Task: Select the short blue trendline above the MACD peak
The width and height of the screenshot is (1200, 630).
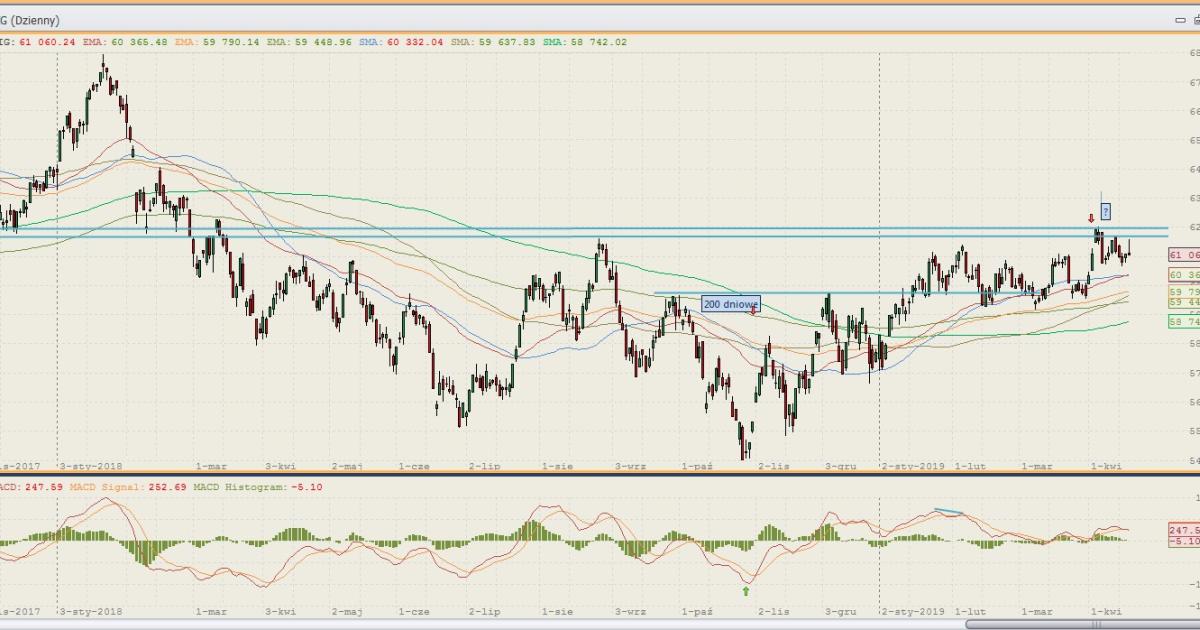Action: (948, 512)
